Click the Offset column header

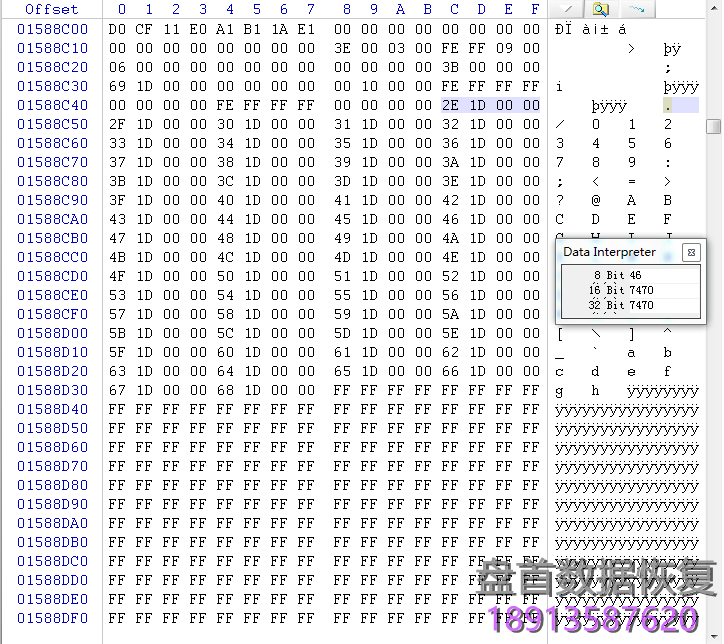click(51, 9)
